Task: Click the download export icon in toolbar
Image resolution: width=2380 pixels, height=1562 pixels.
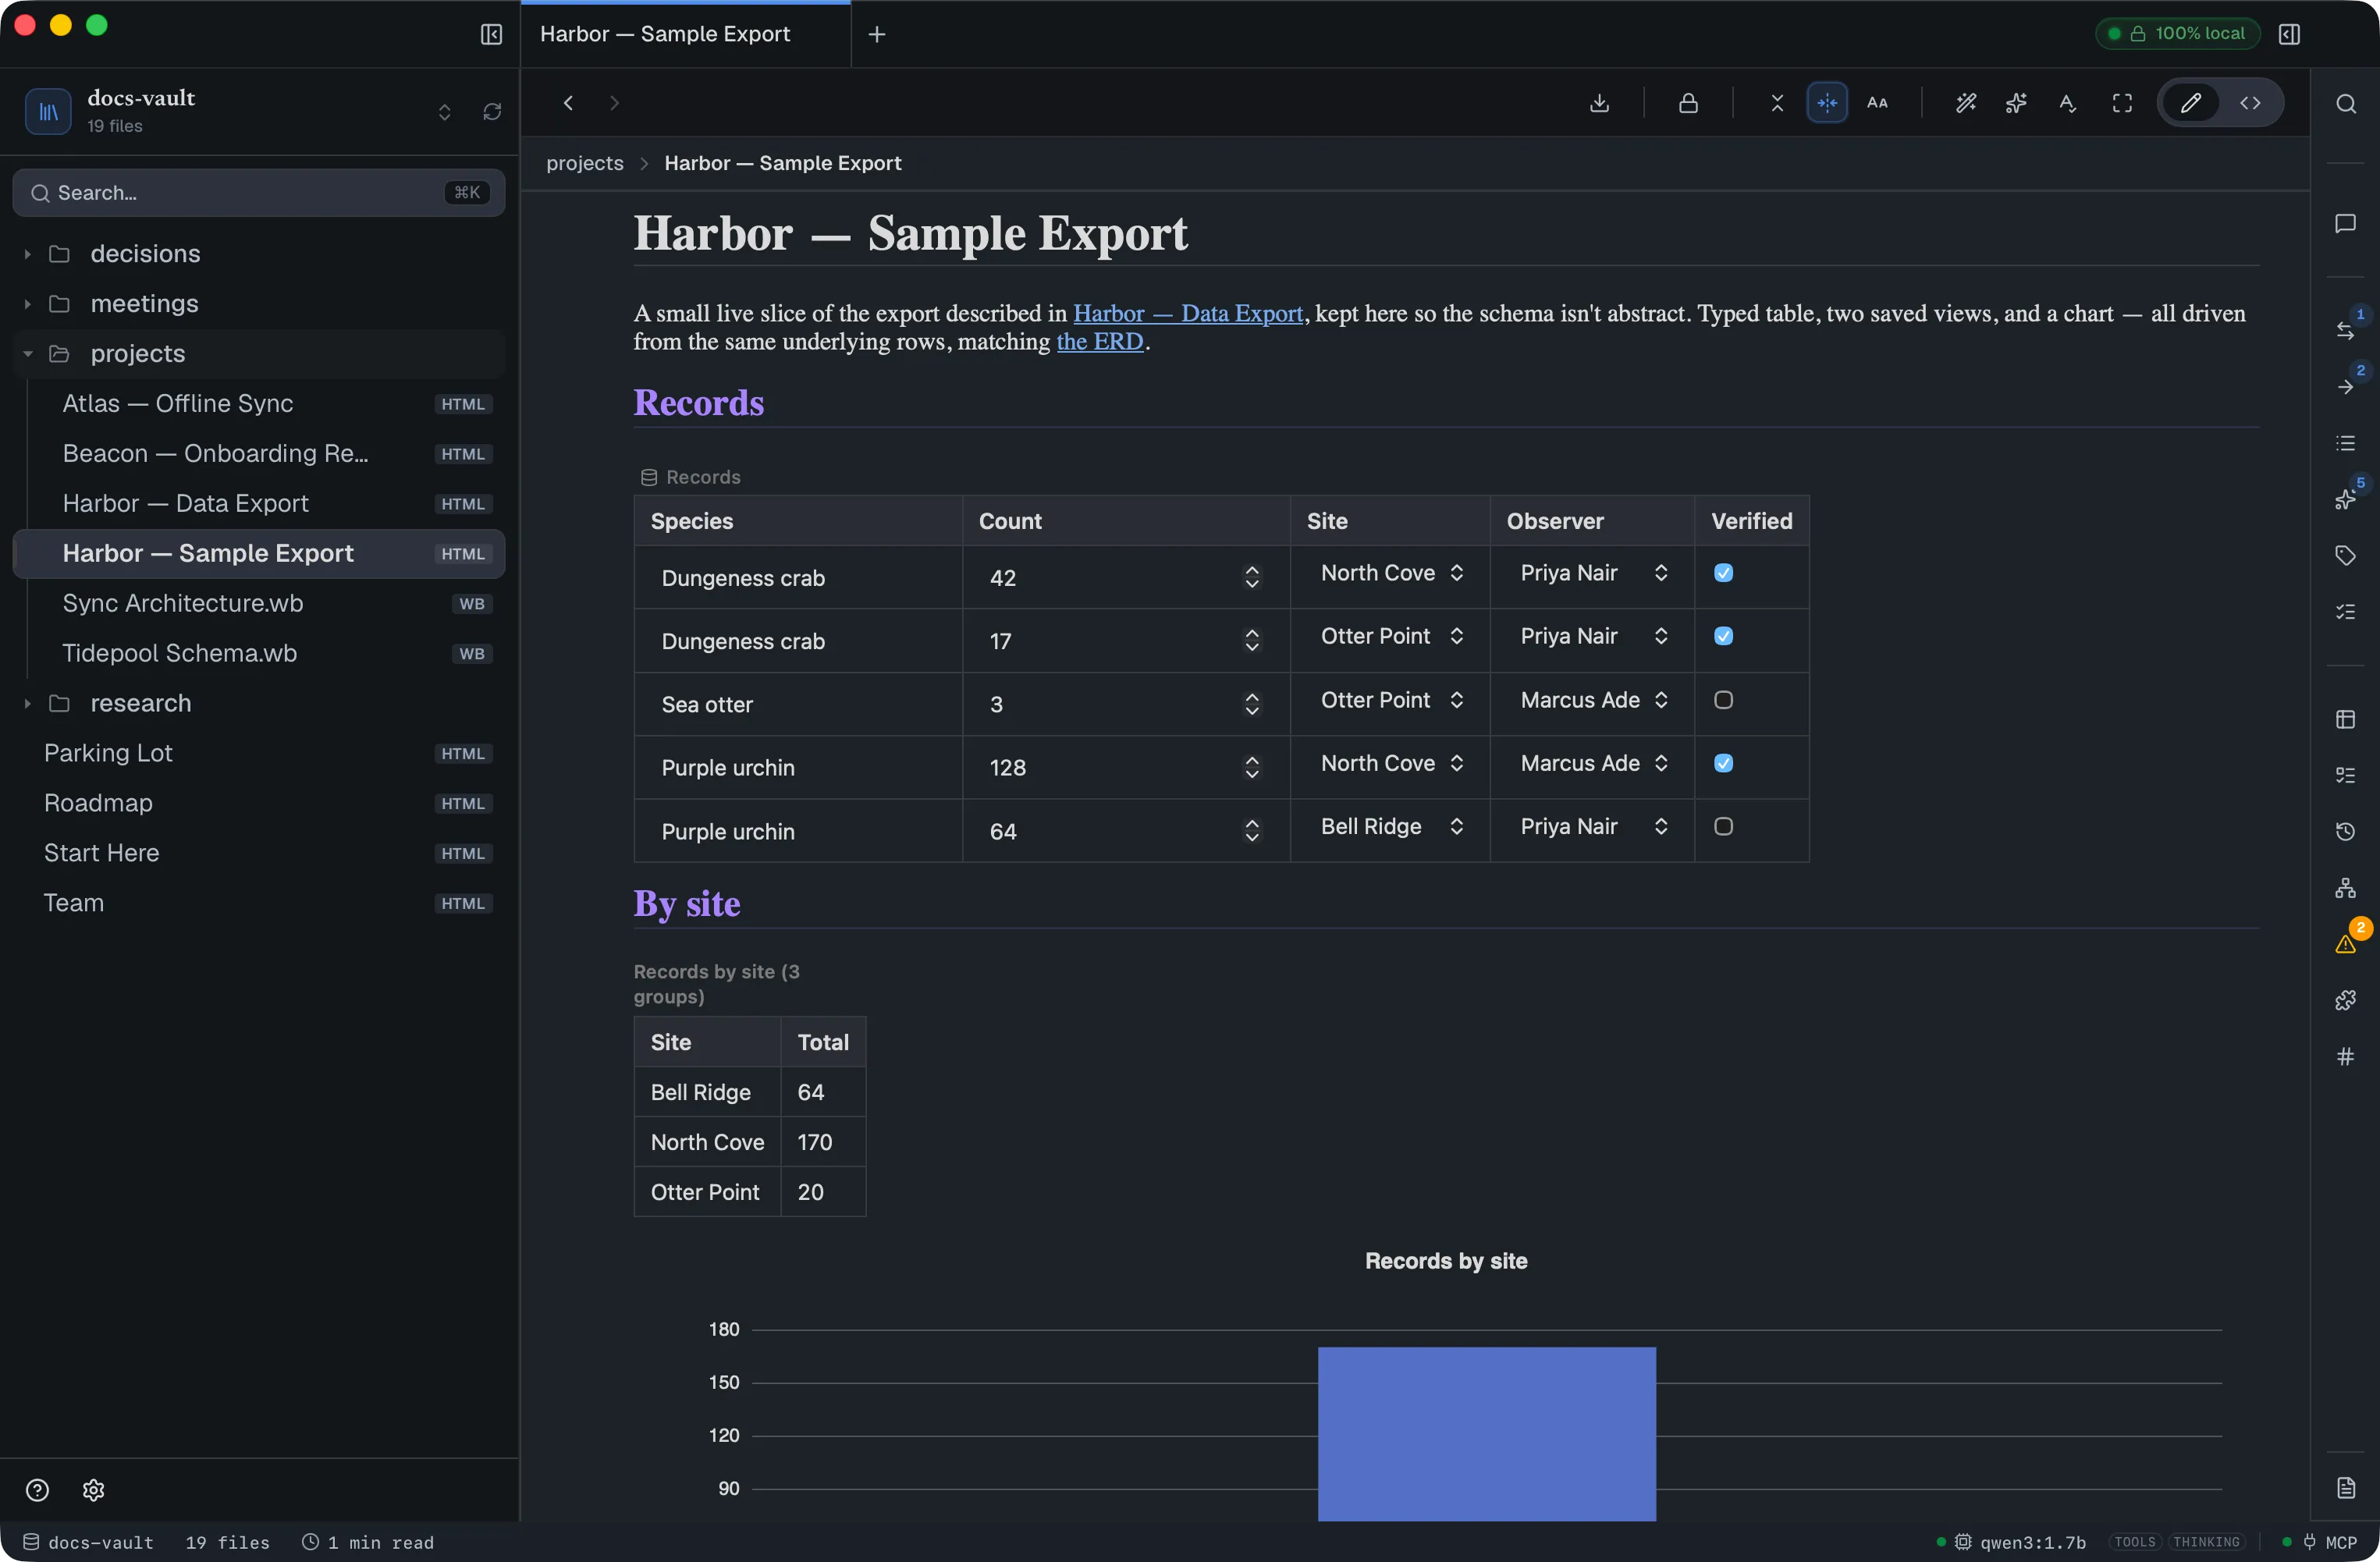Action: 1599,103
